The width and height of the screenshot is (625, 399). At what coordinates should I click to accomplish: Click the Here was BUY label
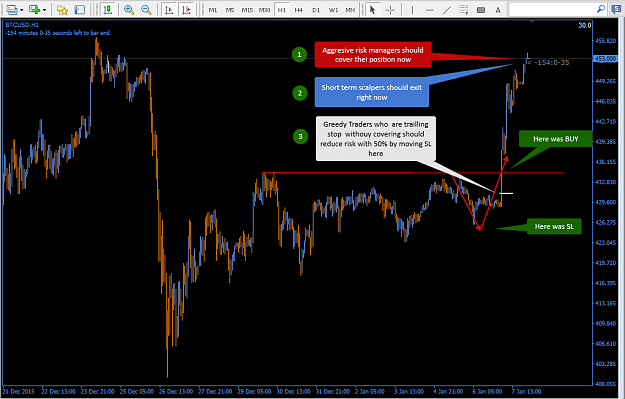tap(555, 139)
